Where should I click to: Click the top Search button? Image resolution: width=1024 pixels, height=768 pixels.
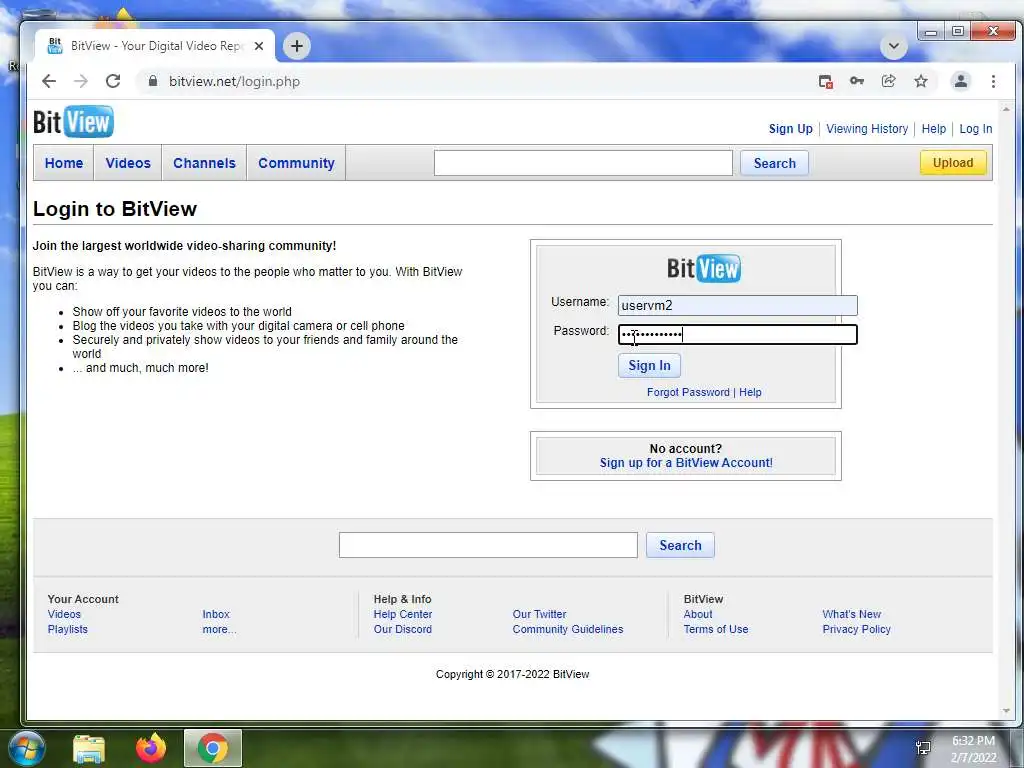(775, 163)
